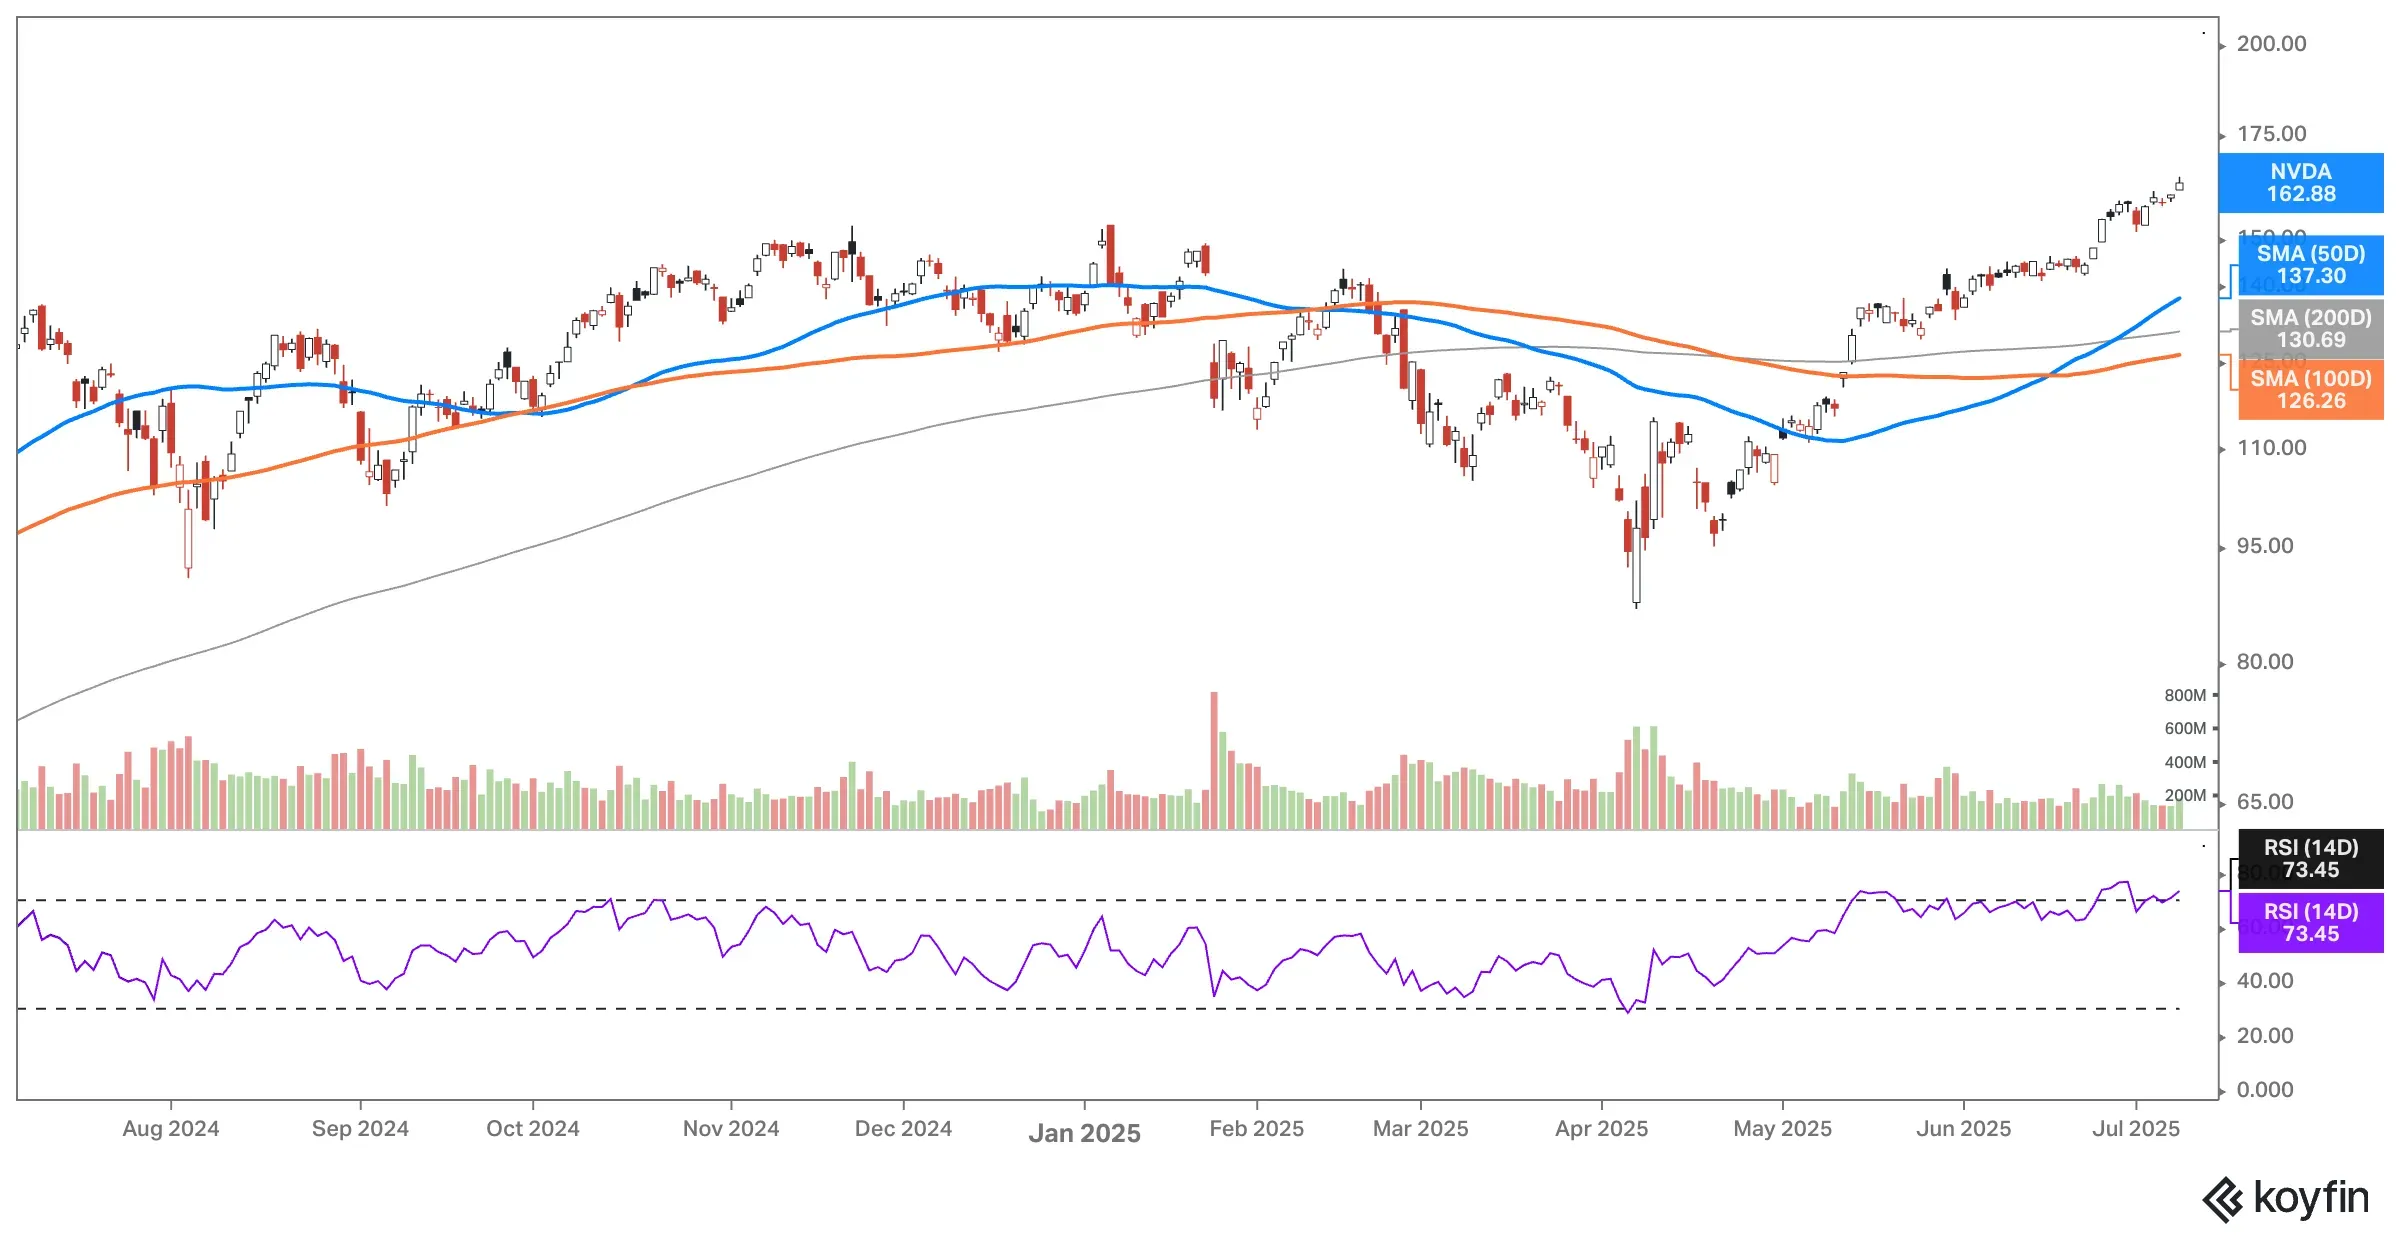Click the Koyfin logo

[x=2286, y=1198]
